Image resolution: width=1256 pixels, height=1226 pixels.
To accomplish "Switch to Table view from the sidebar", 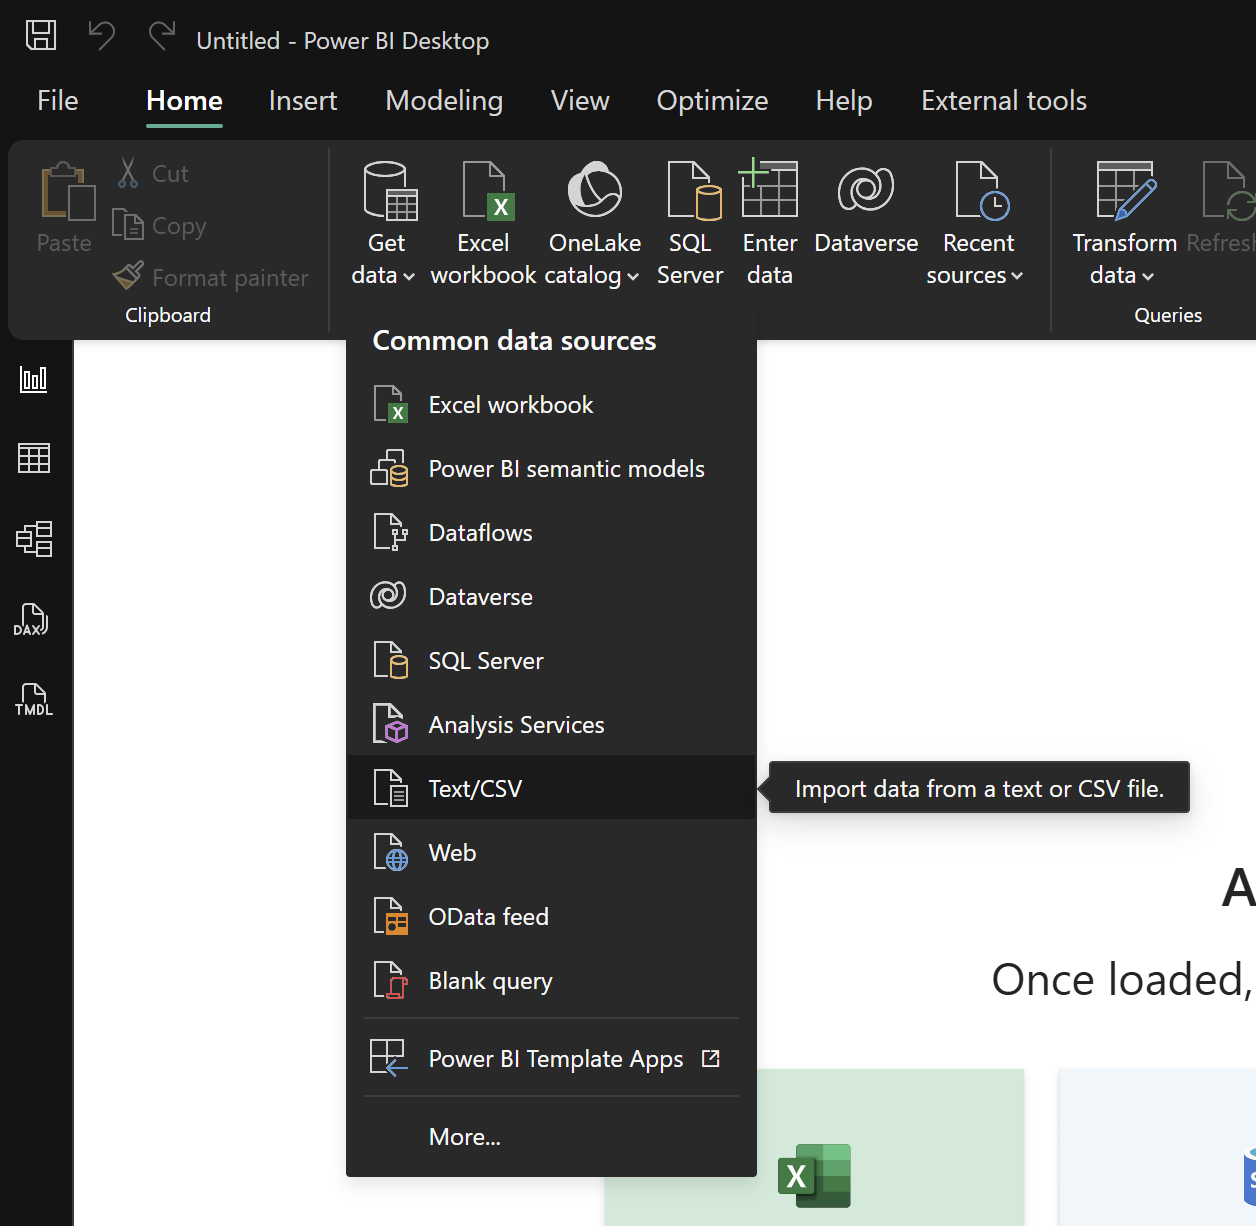I will [x=36, y=458].
